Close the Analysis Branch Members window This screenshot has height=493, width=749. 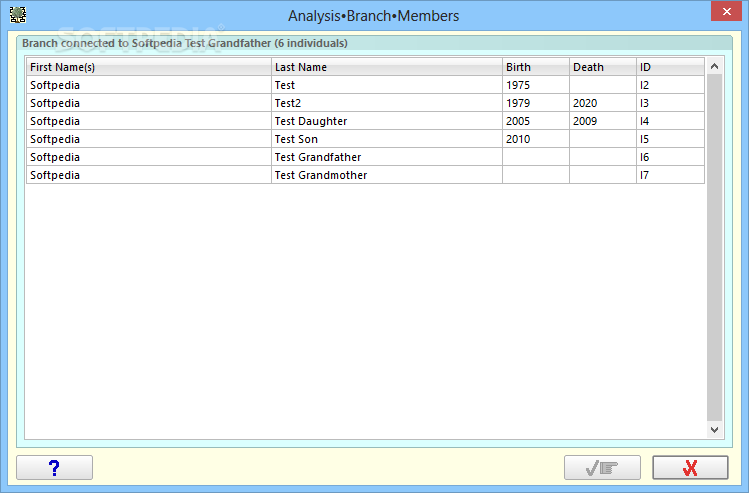coord(726,11)
